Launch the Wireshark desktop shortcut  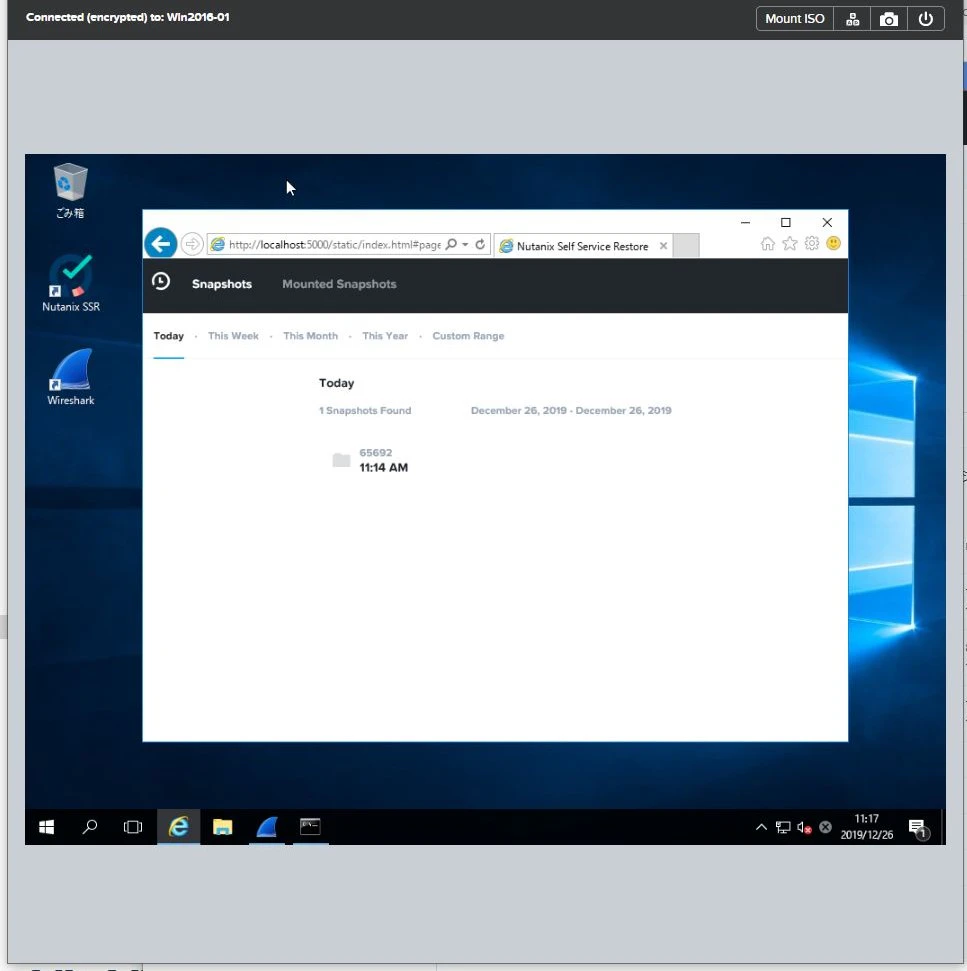(x=71, y=377)
